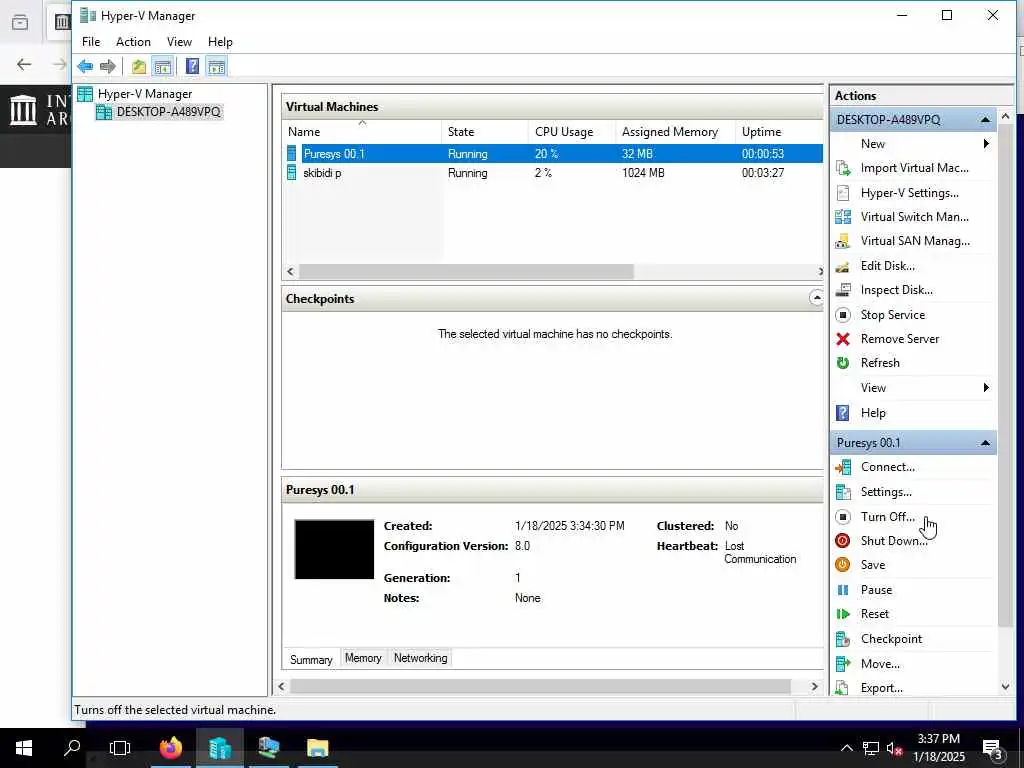This screenshot has height=768, width=1024.
Task: Click the Virtual SAN Manager icon
Action: pyautogui.click(x=843, y=241)
